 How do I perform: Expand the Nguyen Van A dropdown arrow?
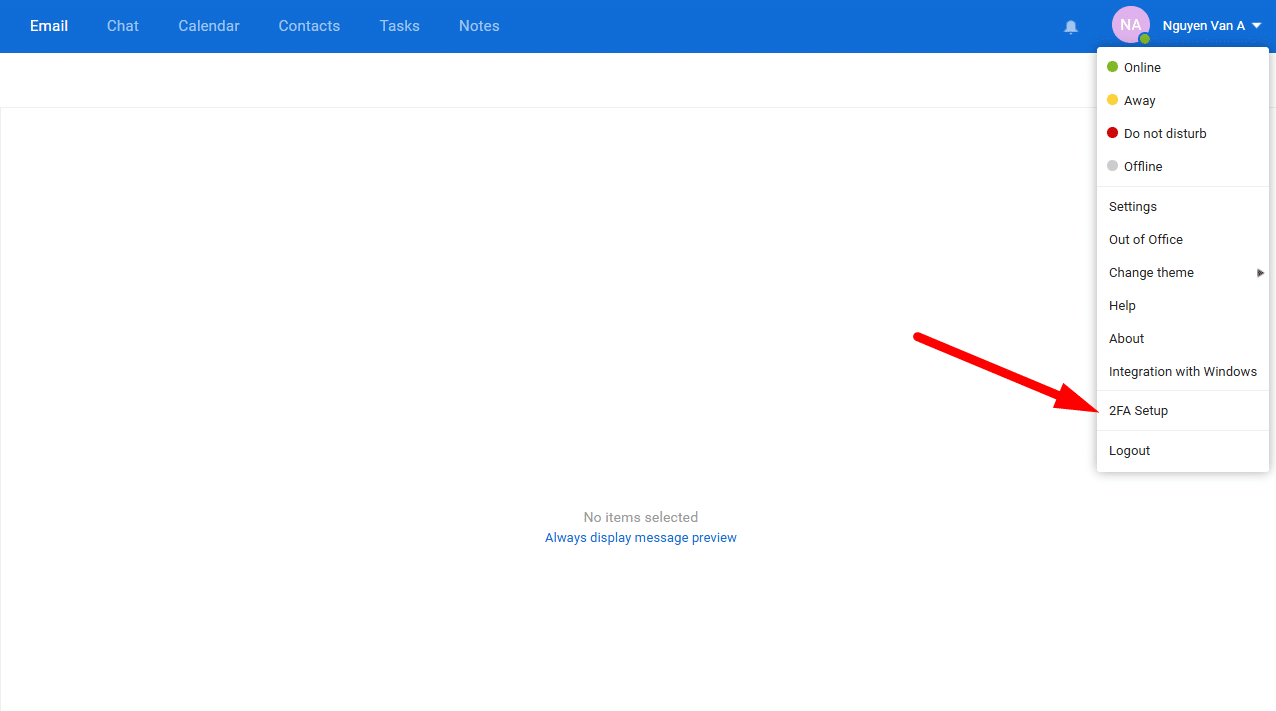pos(1256,26)
